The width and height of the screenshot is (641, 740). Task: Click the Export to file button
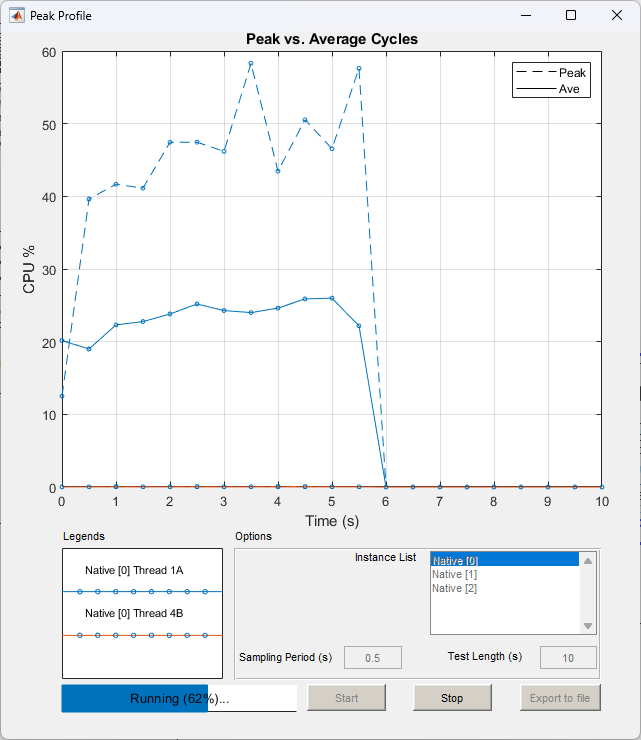(x=560, y=698)
